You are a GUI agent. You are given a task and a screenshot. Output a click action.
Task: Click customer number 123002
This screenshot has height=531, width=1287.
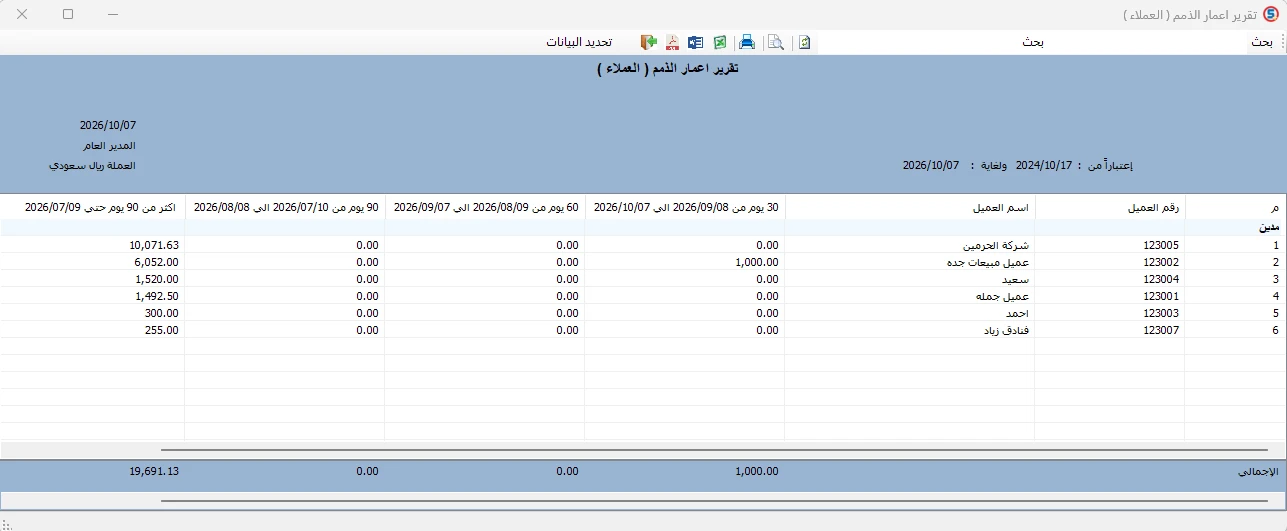point(1161,262)
